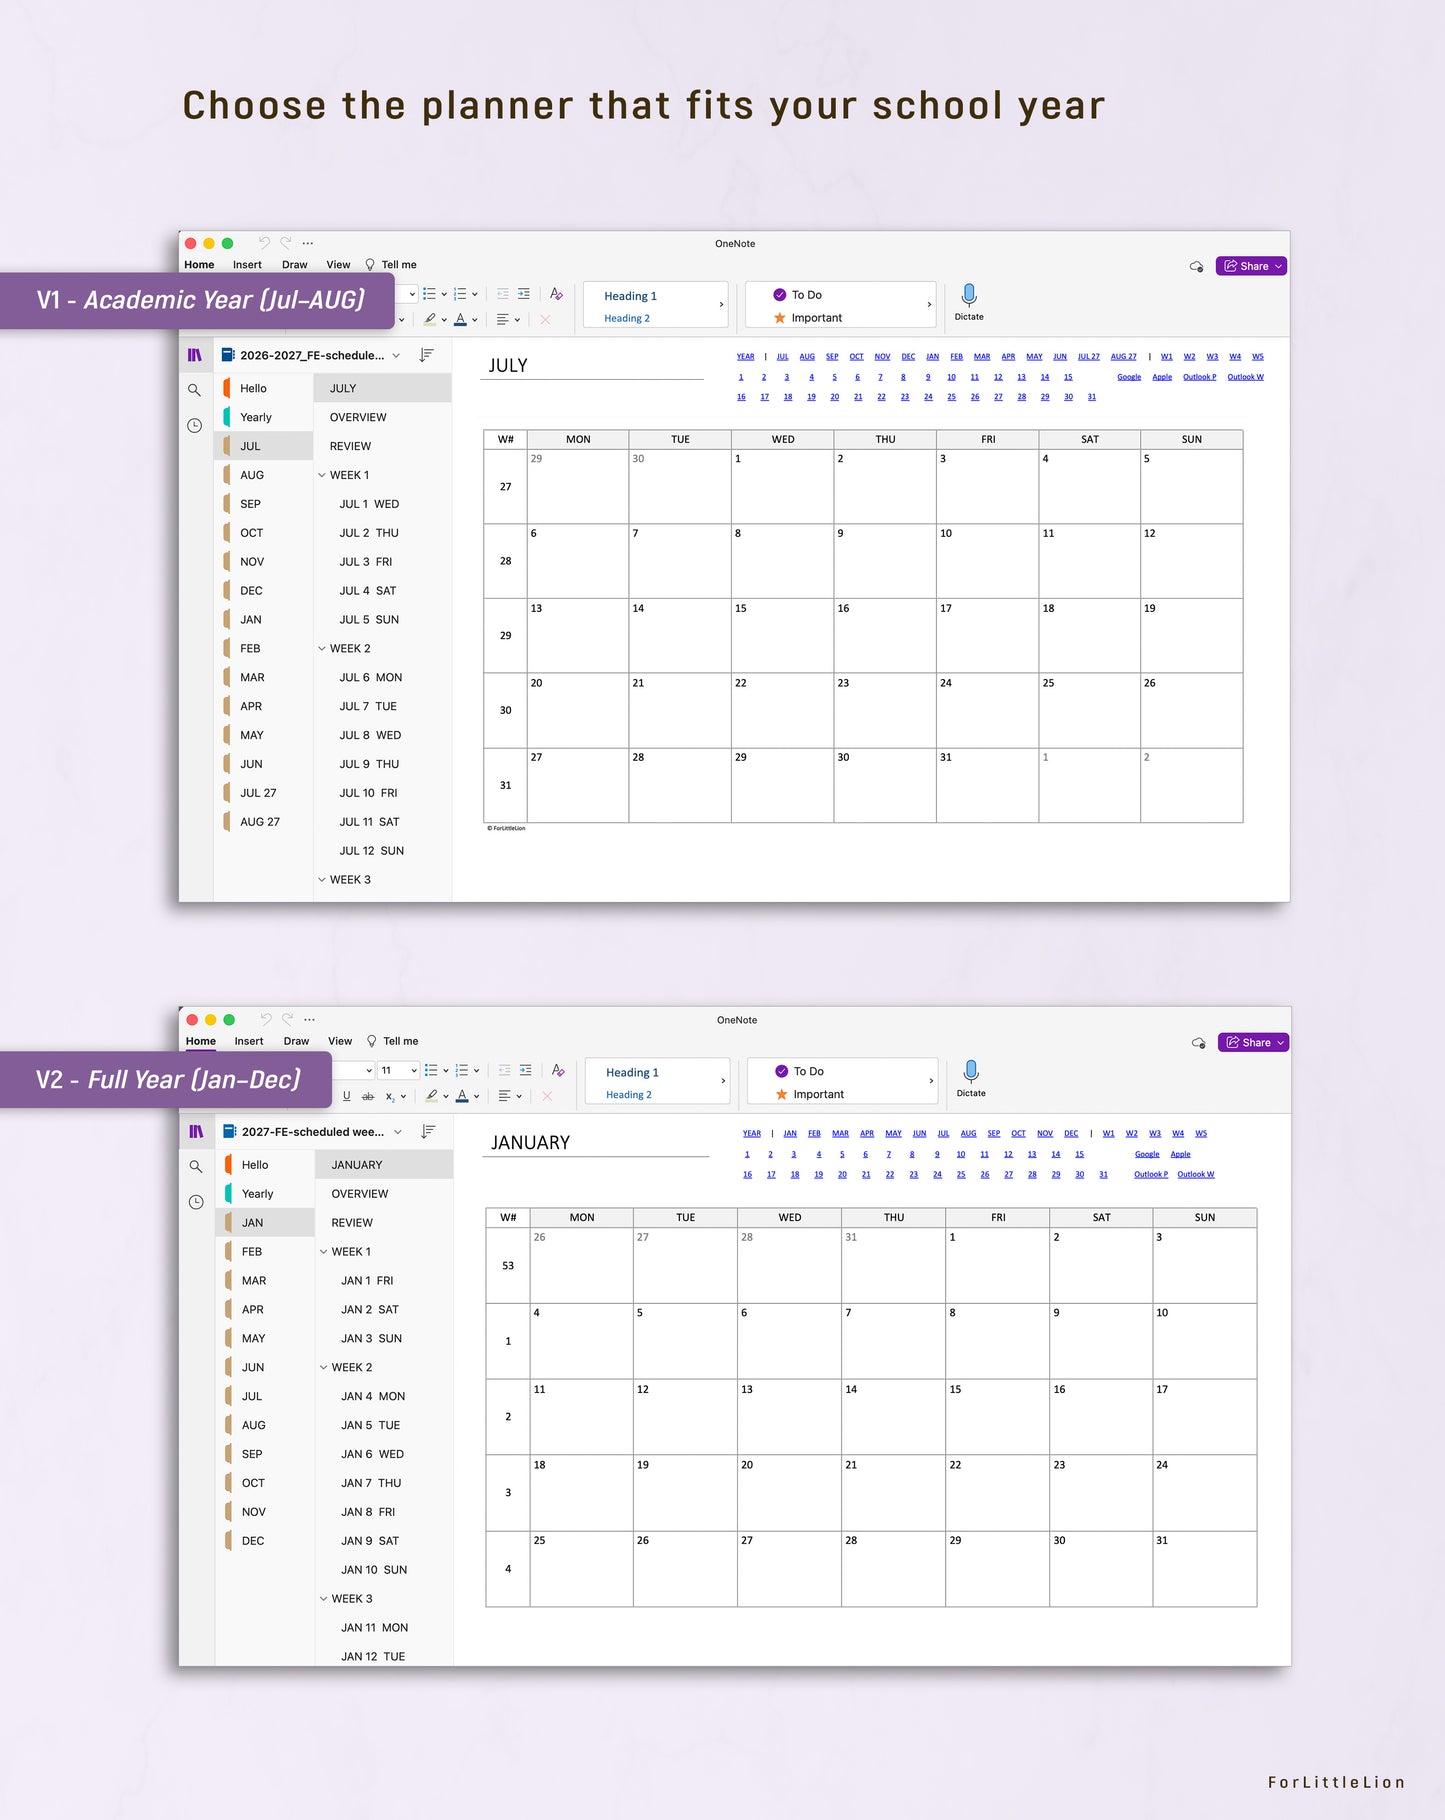Apply the Important star tag in V1 window
The width and height of the screenshot is (1445, 1820).
coord(780,318)
